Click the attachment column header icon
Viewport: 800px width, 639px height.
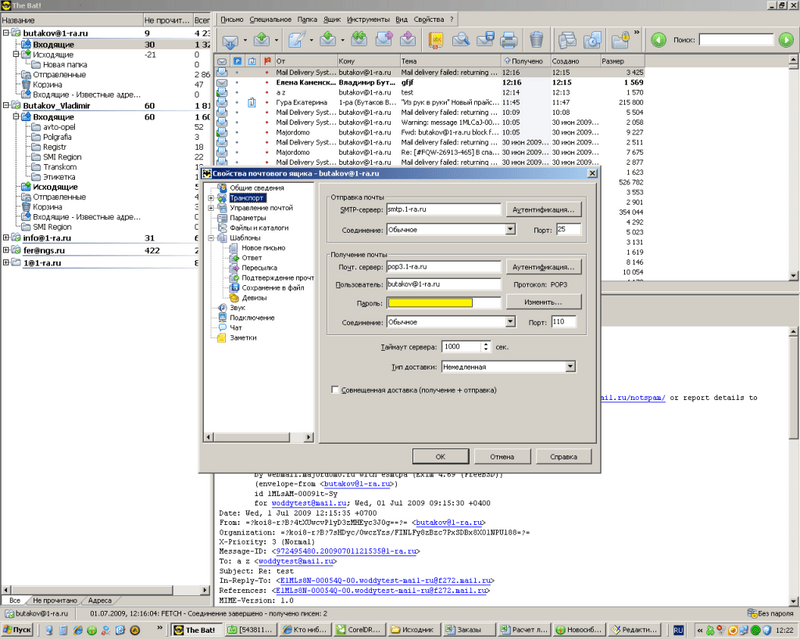click(252, 61)
